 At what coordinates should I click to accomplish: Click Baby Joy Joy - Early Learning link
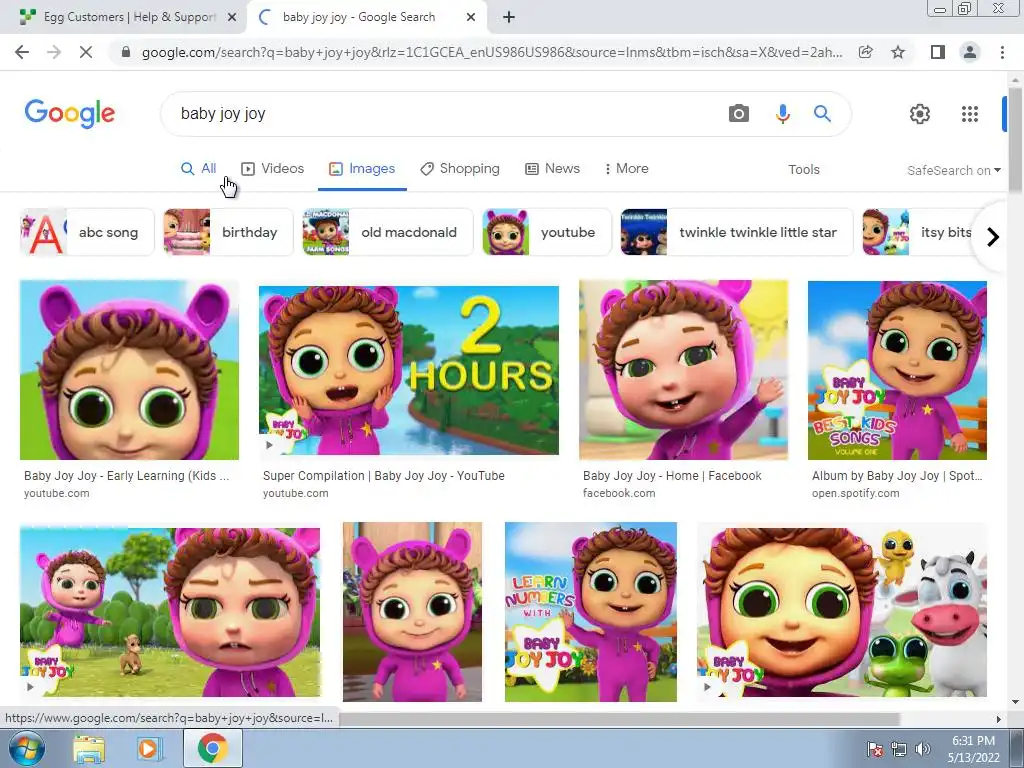[x=126, y=476]
